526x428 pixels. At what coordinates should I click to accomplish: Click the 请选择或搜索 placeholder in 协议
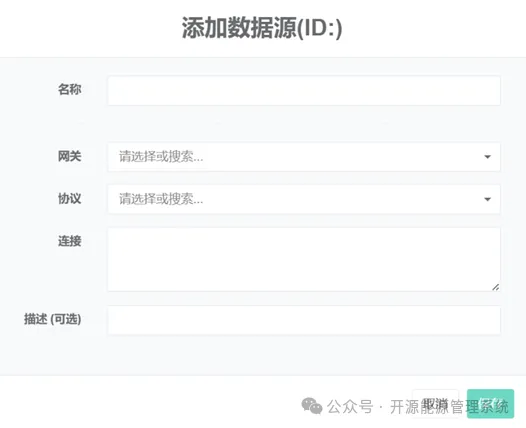pyautogui.click(x=161, y=199)
